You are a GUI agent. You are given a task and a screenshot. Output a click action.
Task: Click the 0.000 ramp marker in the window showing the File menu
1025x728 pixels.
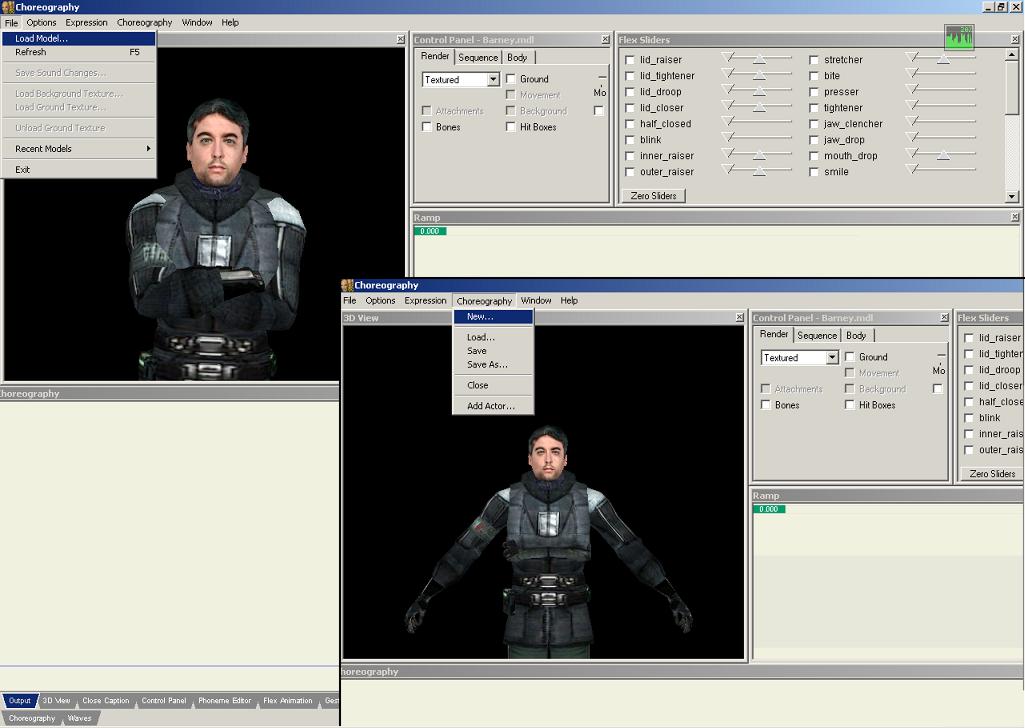pyautogui.click(x=430, y=231)
